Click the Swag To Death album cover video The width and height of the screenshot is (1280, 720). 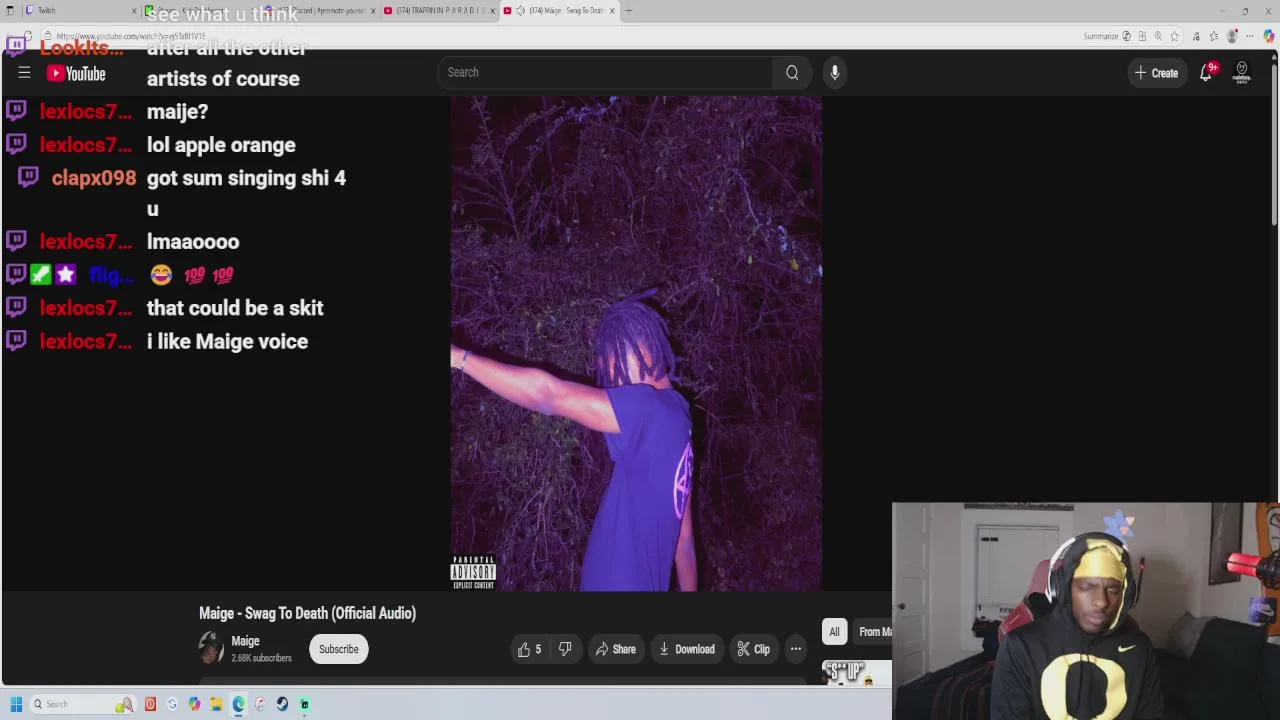coord(636,343)
